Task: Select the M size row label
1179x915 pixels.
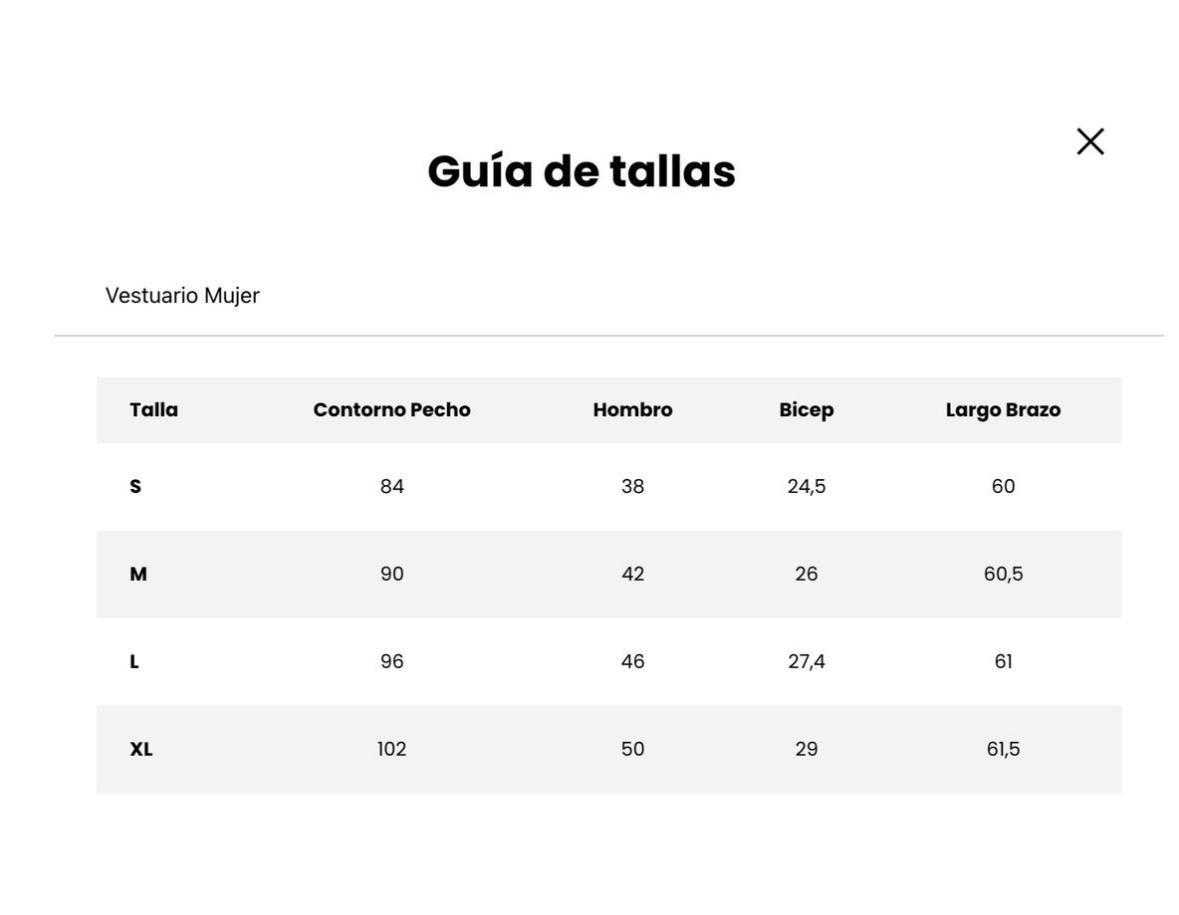Action: pyautogui.click(x=138, y=574)
